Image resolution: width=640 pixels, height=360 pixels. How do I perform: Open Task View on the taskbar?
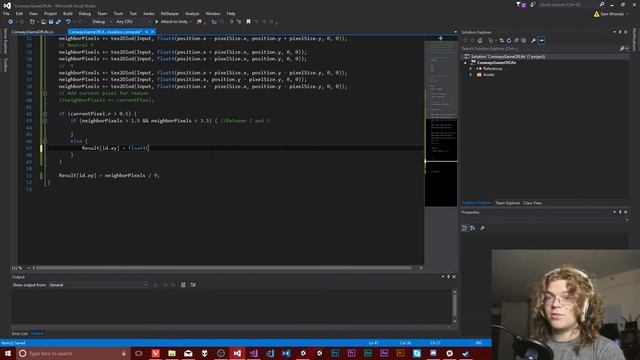139,353
